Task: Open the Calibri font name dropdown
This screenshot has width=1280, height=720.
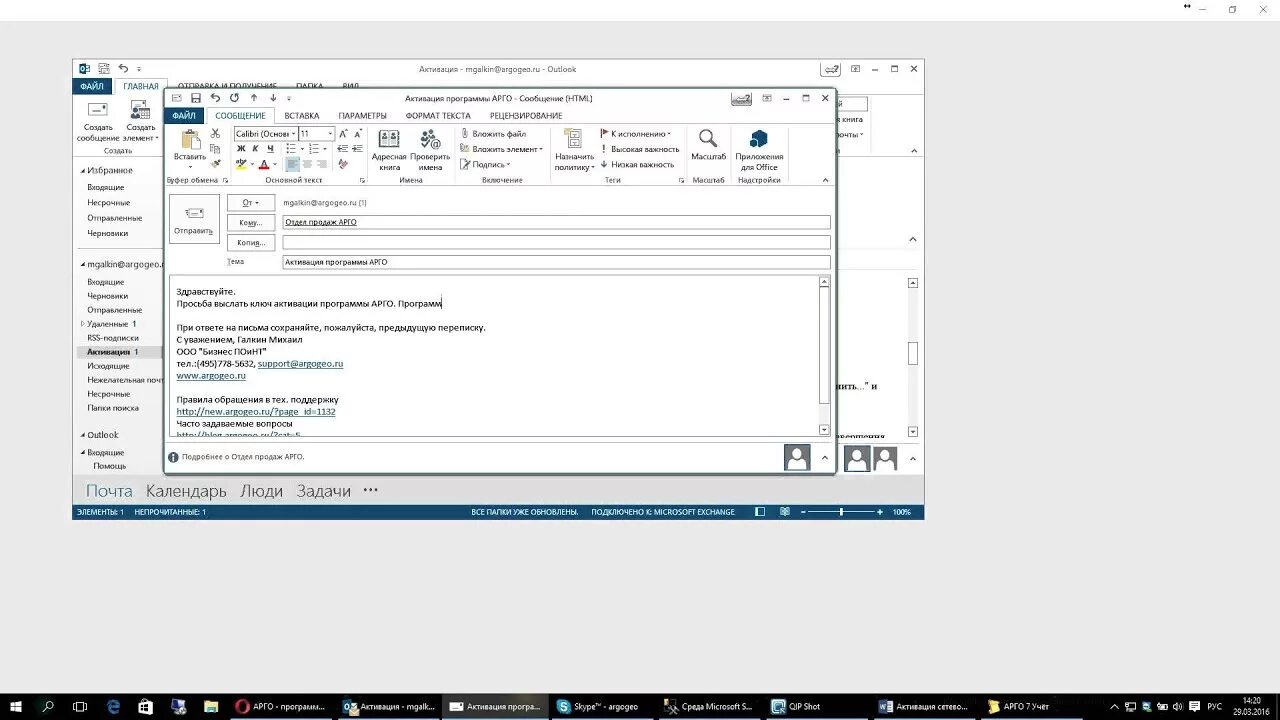Action: point(293,133)
